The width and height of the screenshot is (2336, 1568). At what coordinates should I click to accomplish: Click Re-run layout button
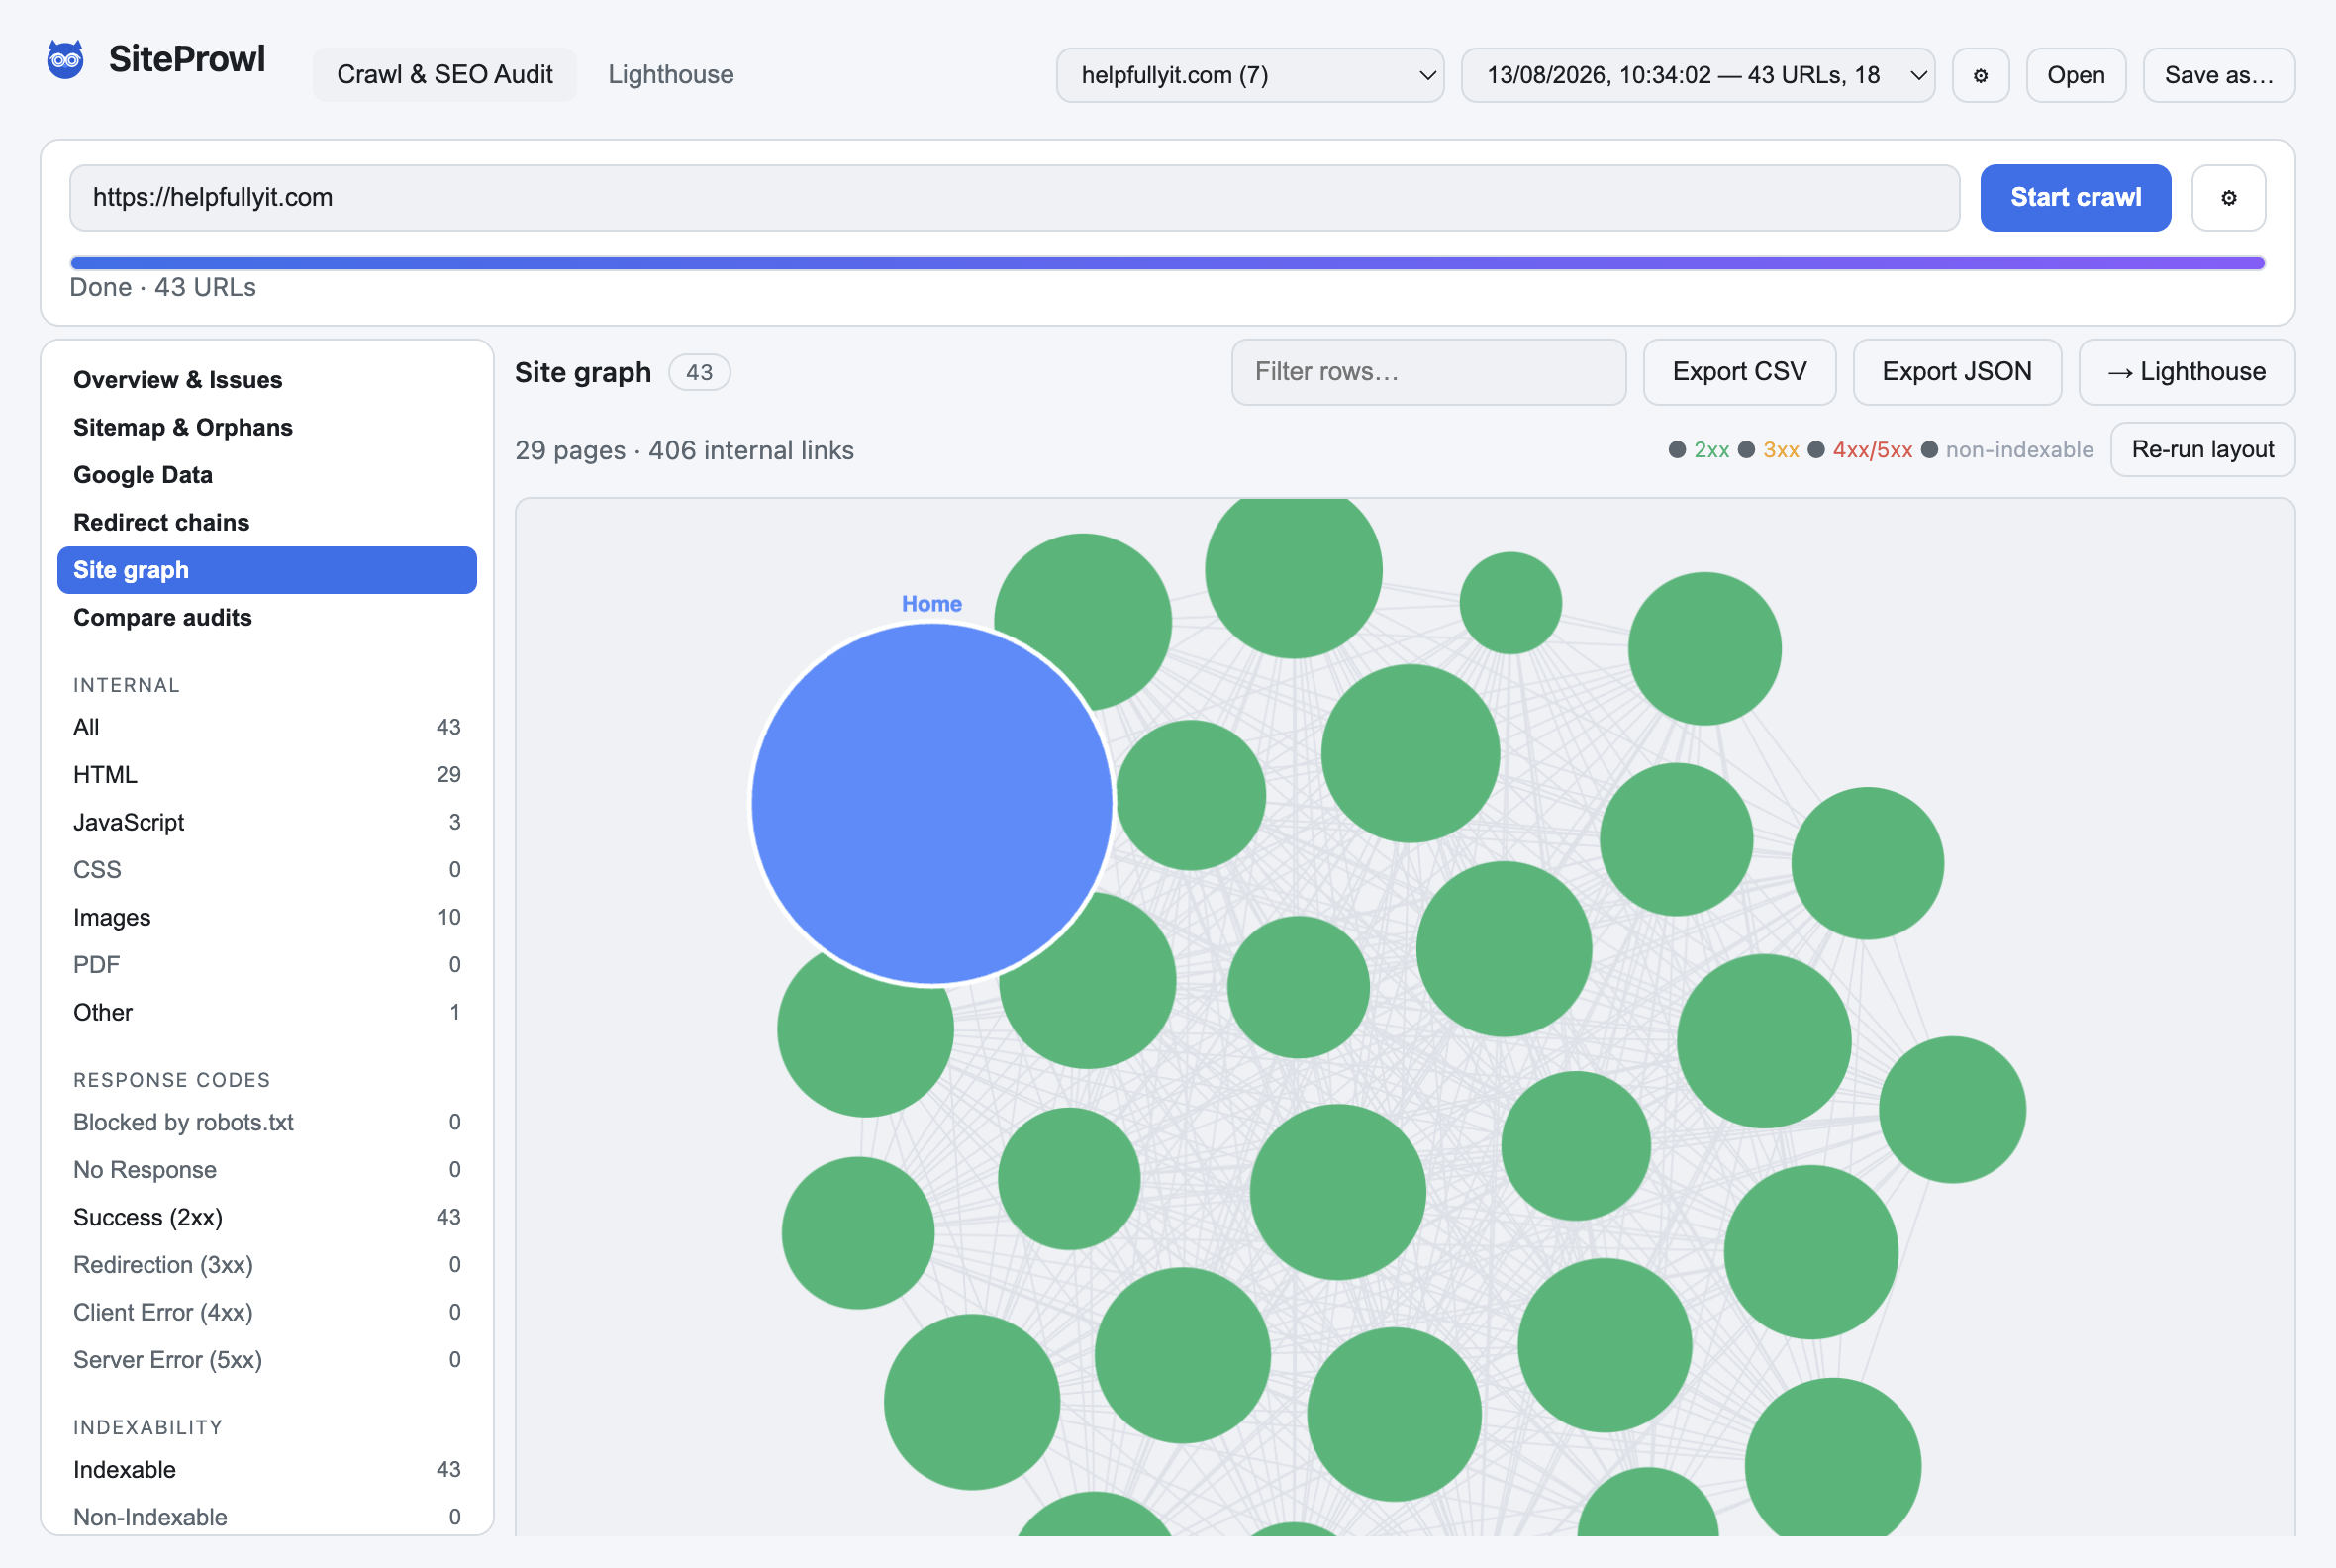pyautogui.click(x=2203, y=450)
